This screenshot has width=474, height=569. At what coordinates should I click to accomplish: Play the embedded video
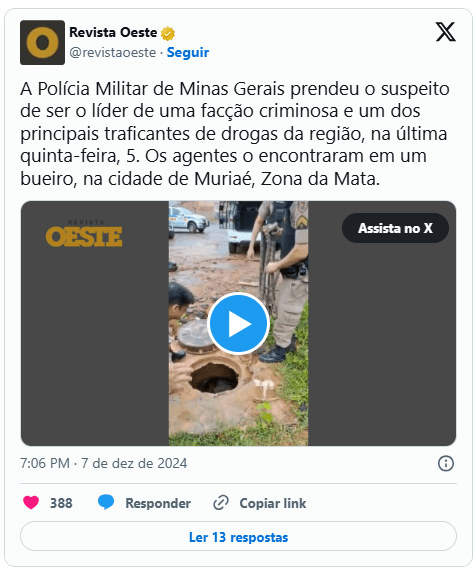point(238,323)
